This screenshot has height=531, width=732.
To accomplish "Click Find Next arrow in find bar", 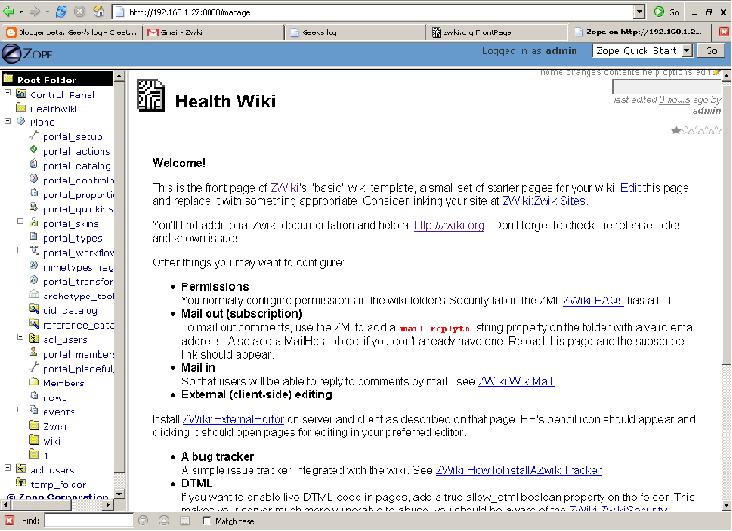I will (143, 520).
